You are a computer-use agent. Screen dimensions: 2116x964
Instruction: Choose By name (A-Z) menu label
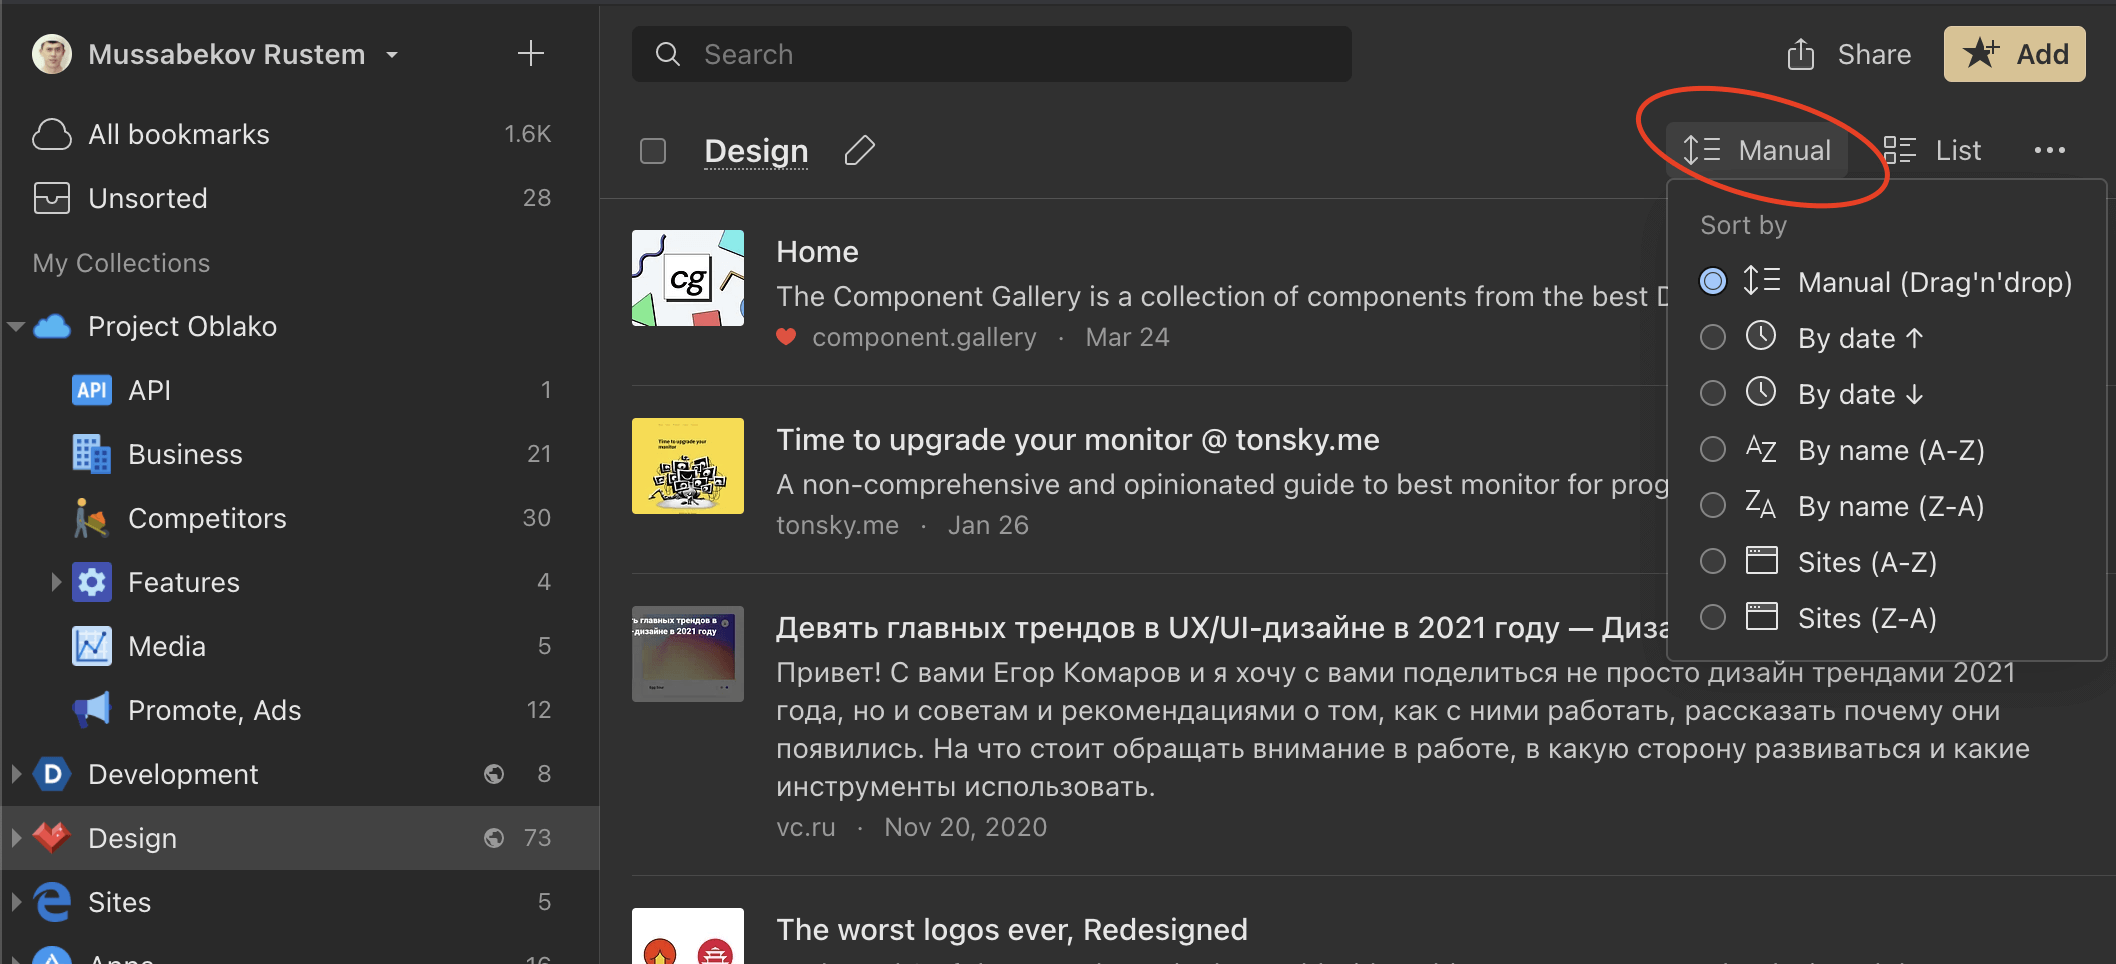(1891, 450)
